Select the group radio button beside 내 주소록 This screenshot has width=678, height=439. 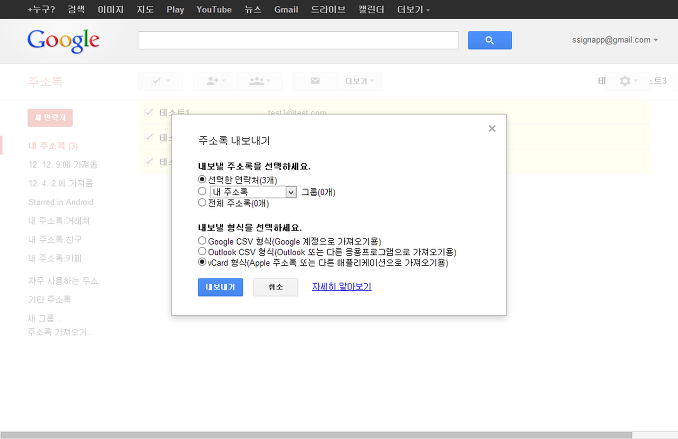[202, 191]
